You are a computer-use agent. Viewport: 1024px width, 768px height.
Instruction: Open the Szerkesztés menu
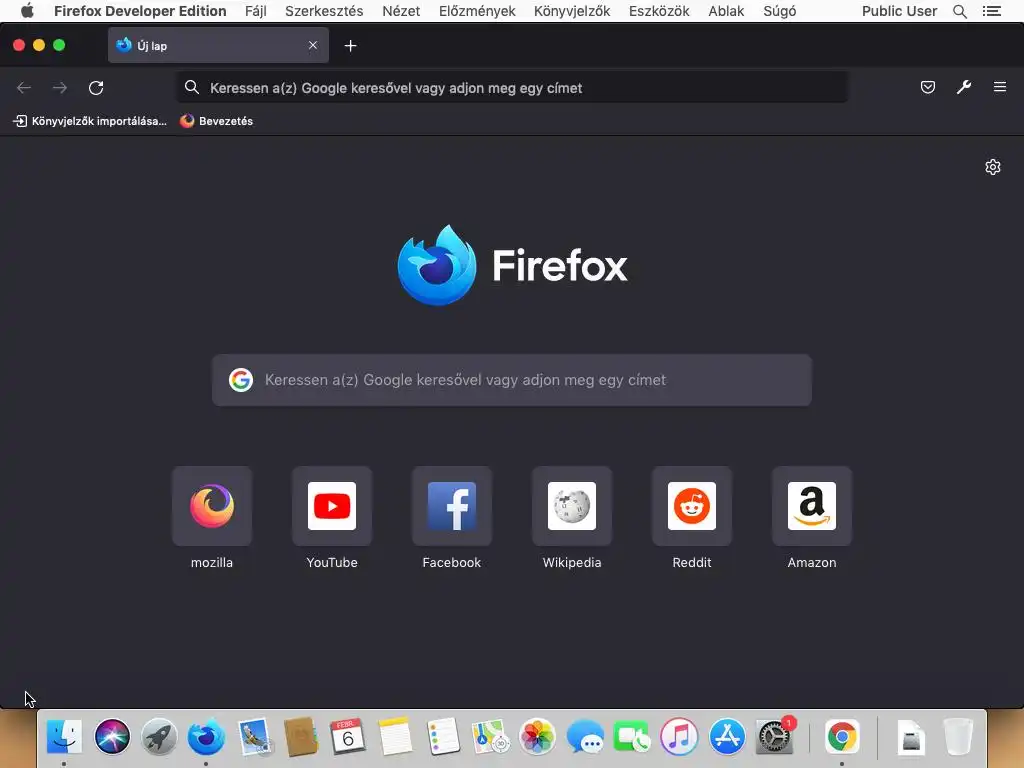[324, 11]
